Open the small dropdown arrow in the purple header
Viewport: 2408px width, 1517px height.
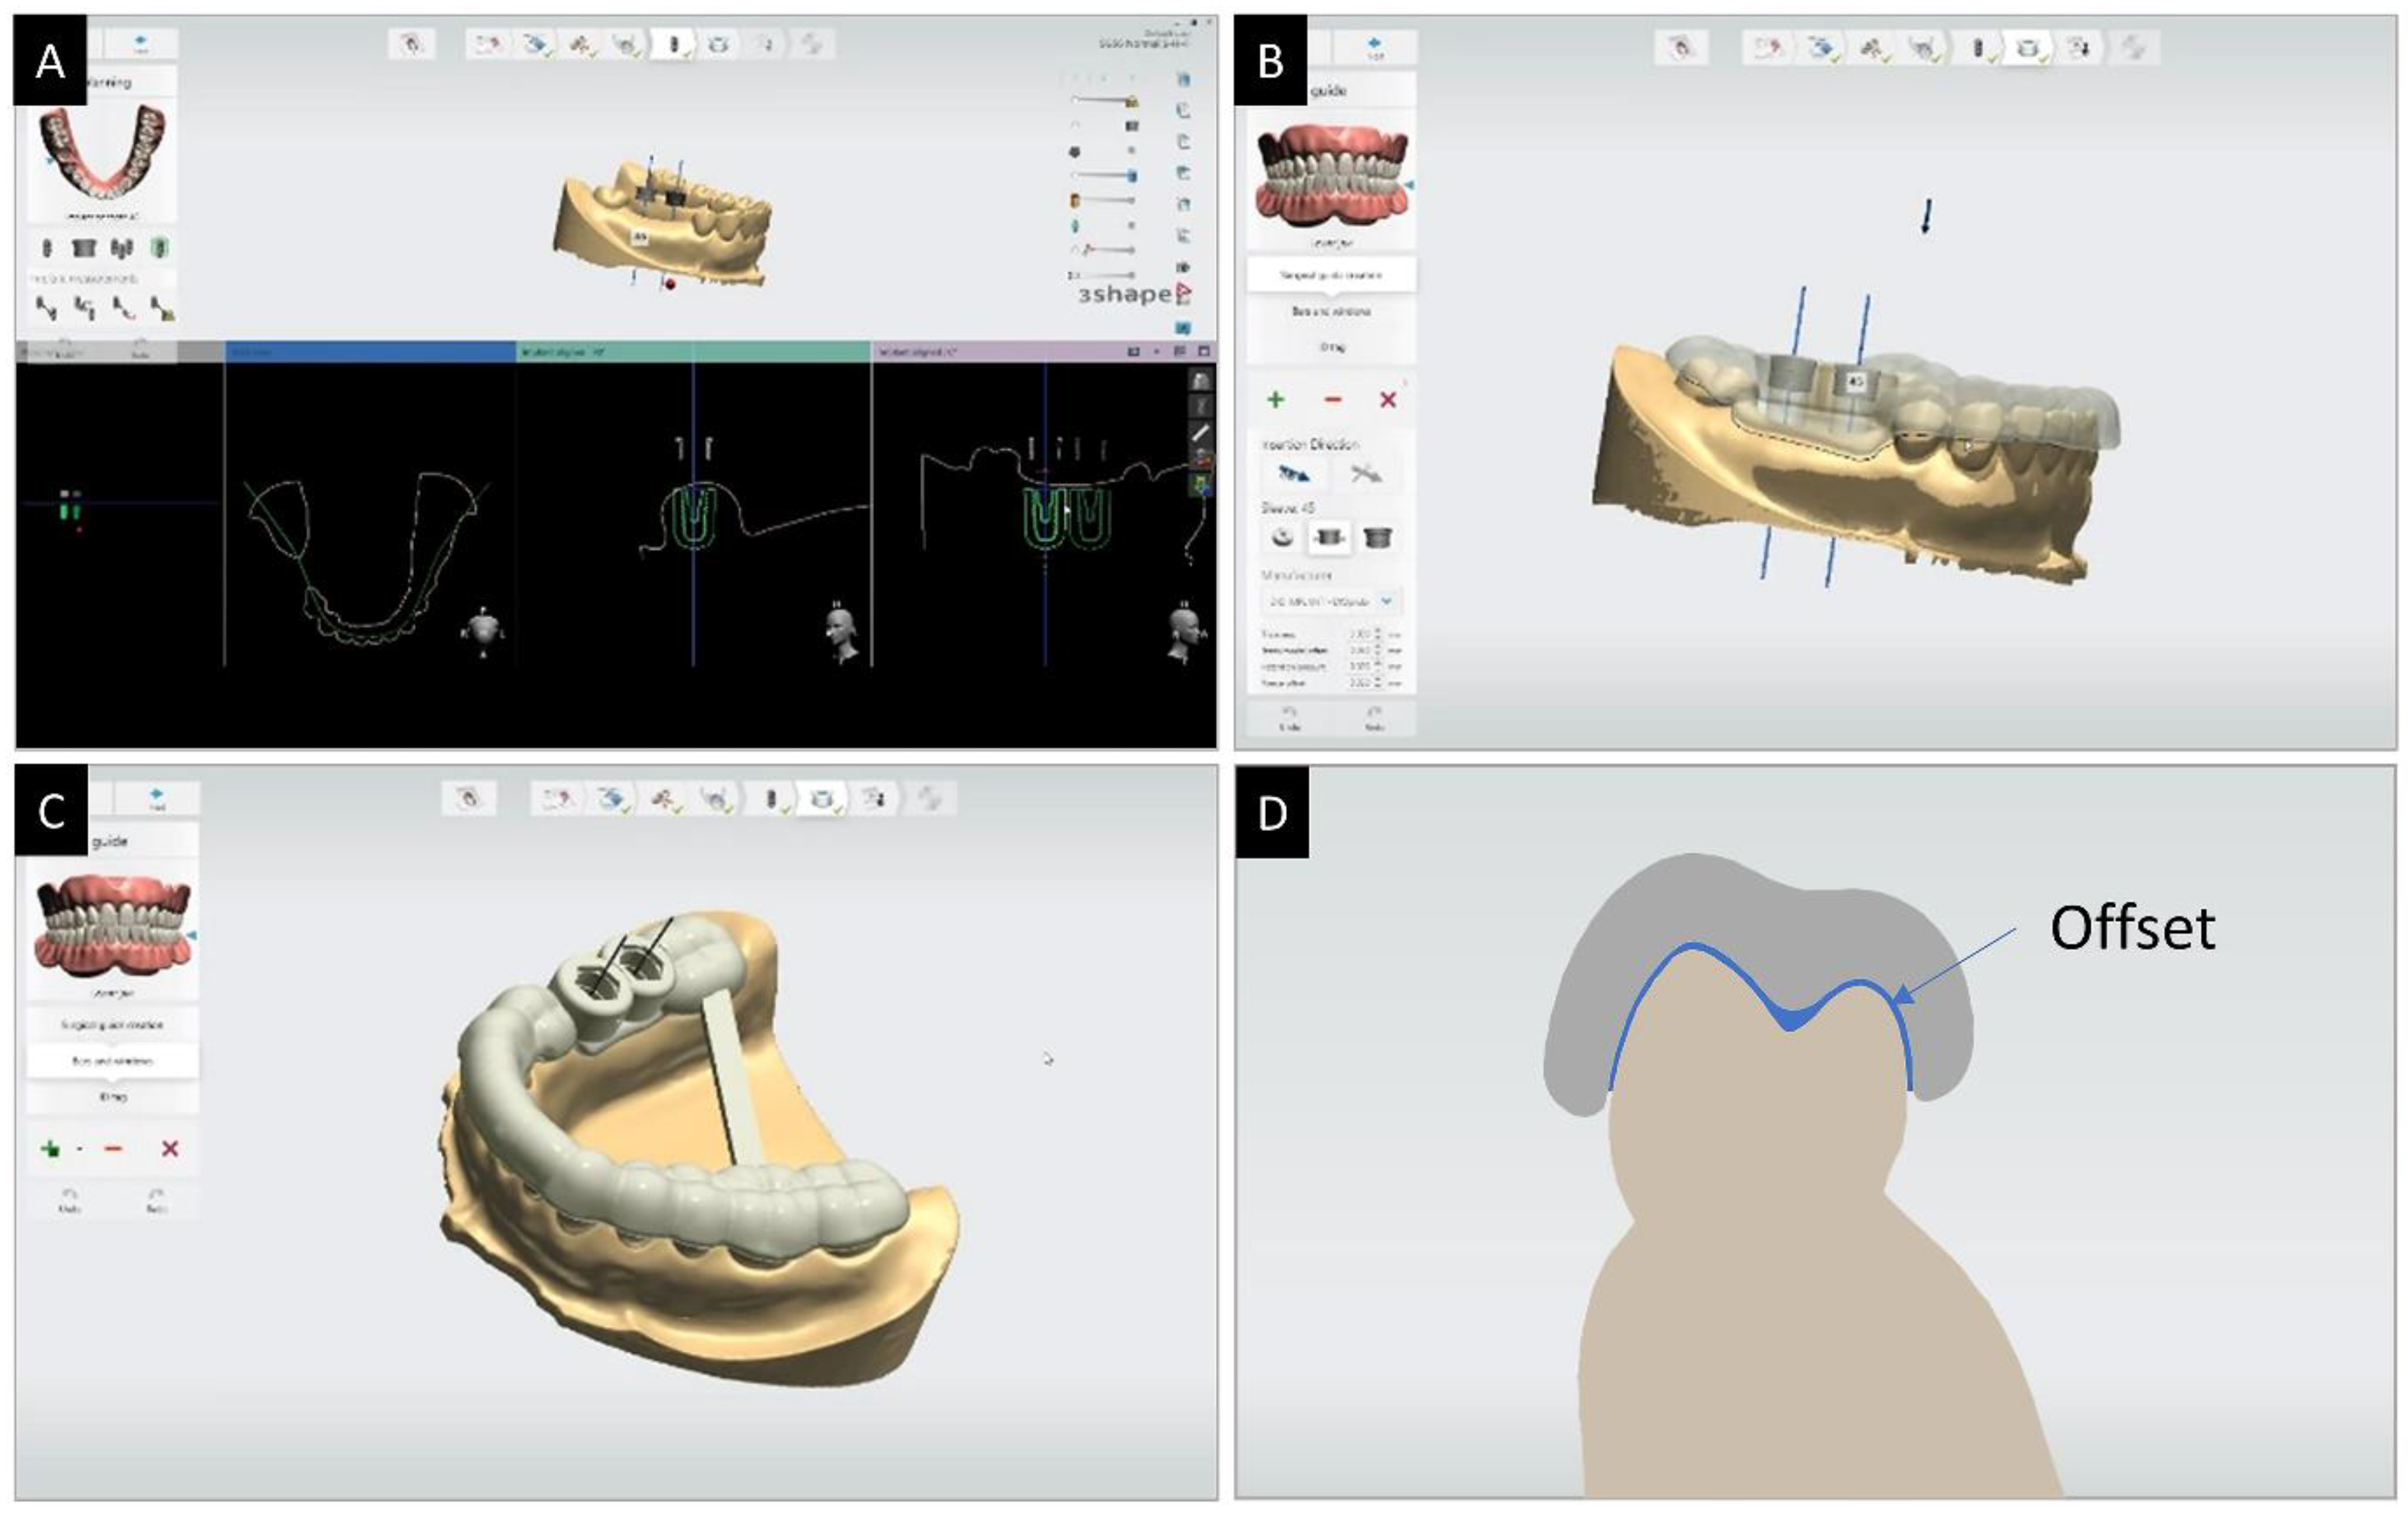pos(1157,351)
